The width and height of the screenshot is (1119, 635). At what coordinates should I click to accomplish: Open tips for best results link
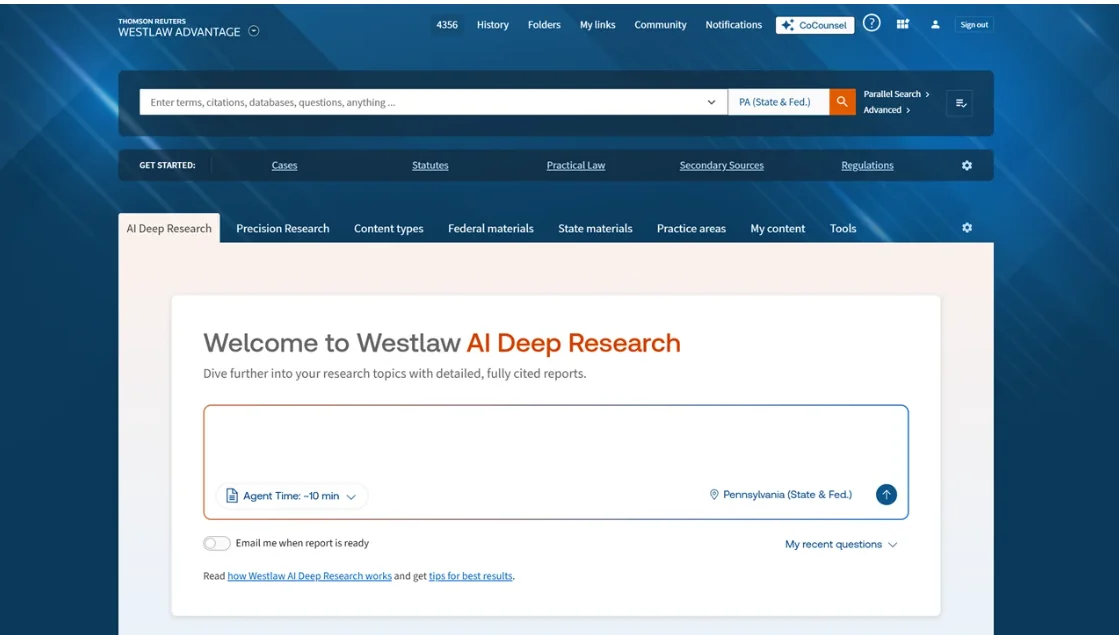click(x=470, y=576)
